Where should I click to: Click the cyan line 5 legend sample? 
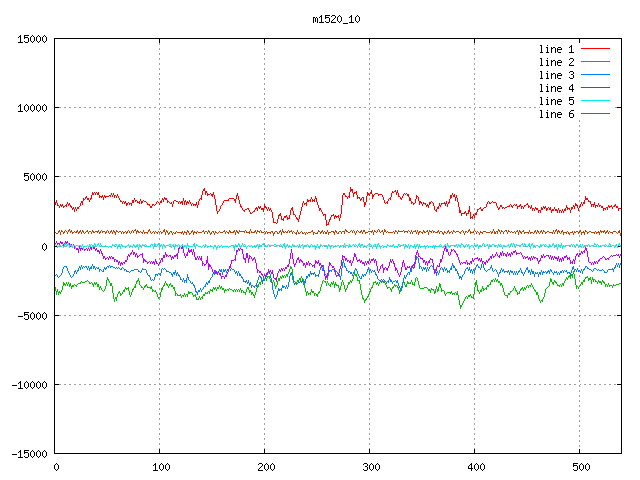coord(596,101)
